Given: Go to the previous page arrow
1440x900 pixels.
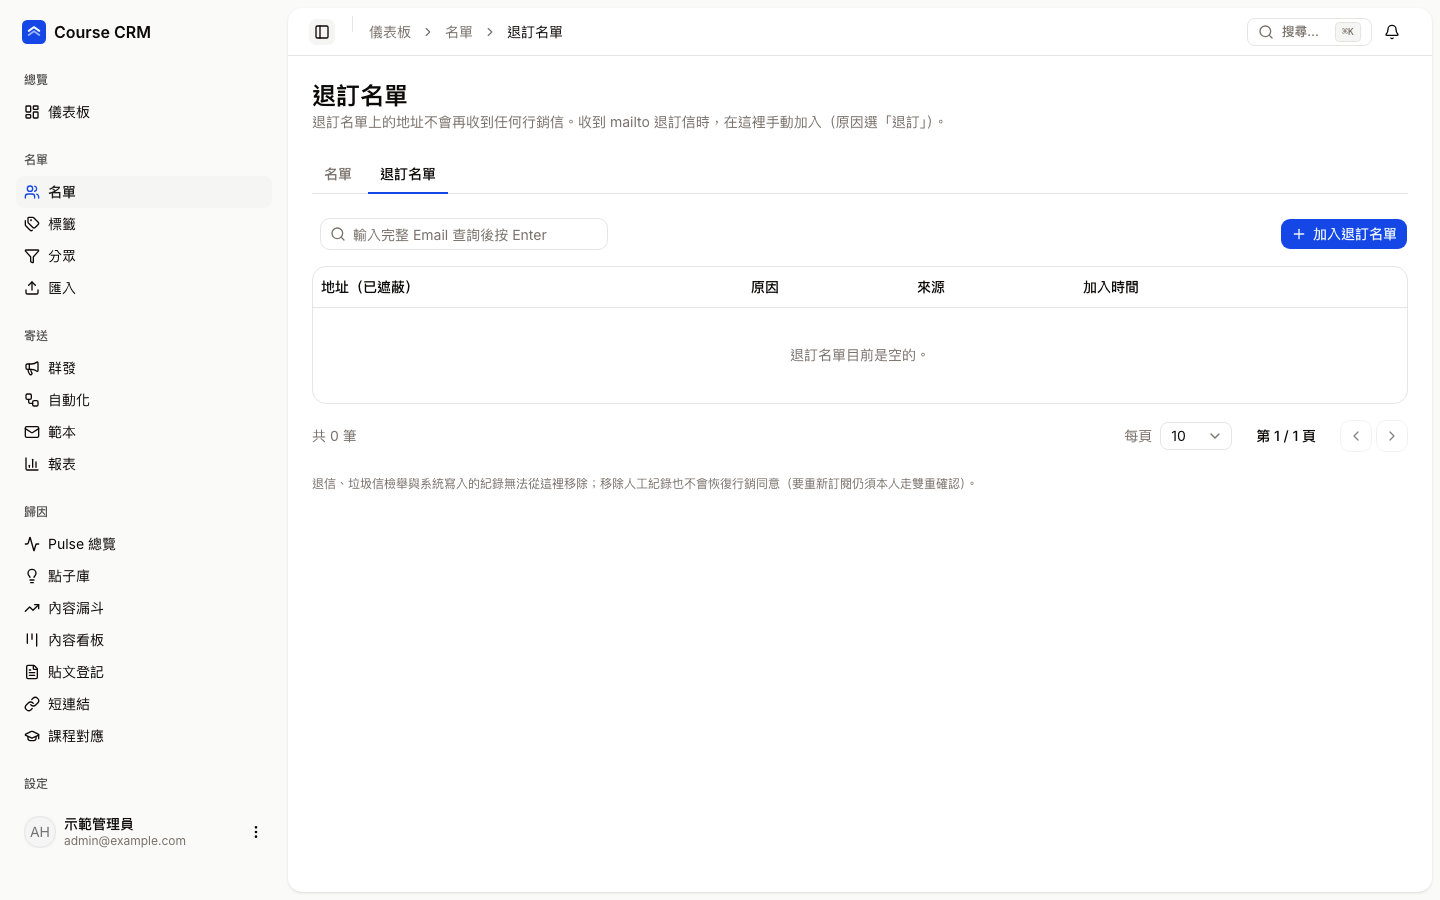Looking at the screenshot, I should (1356, 436).
